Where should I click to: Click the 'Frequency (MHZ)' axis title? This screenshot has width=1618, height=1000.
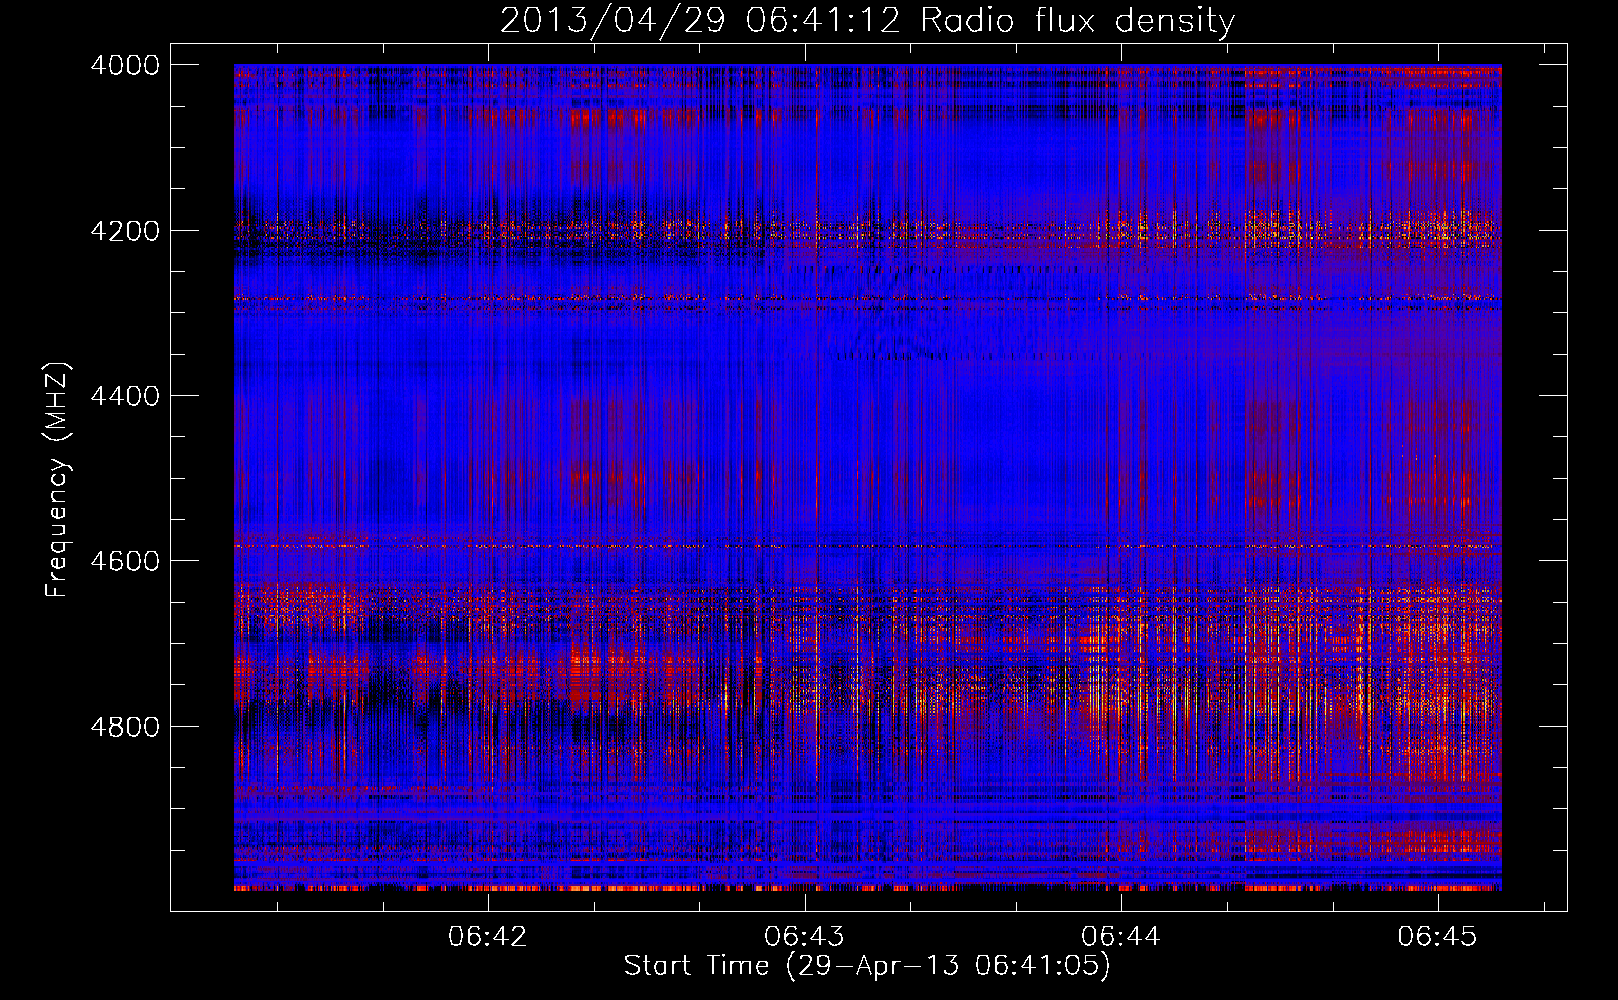point(58,480)
